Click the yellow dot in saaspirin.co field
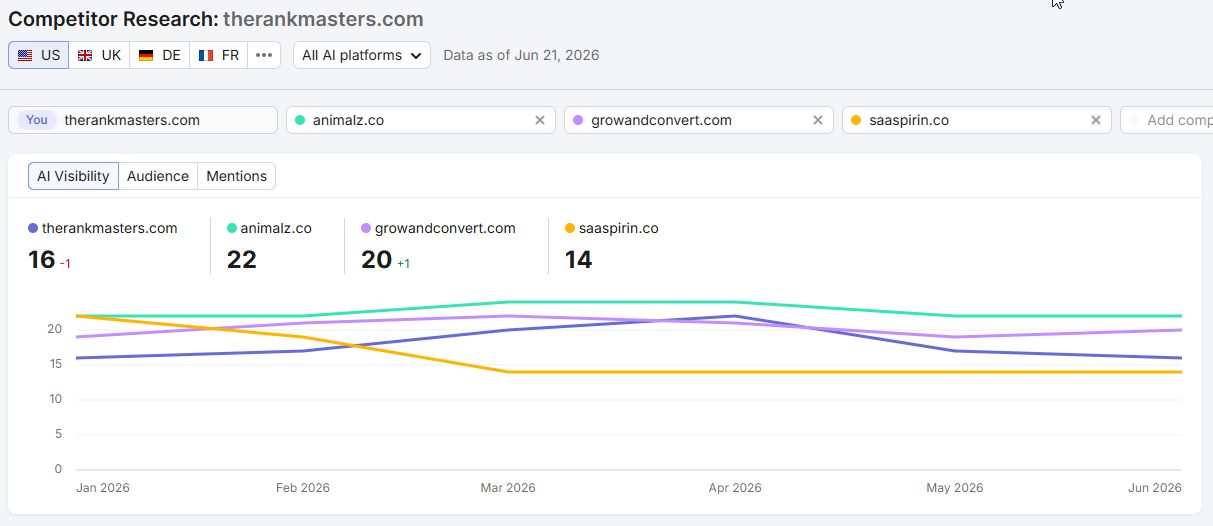 click(855, 120)
